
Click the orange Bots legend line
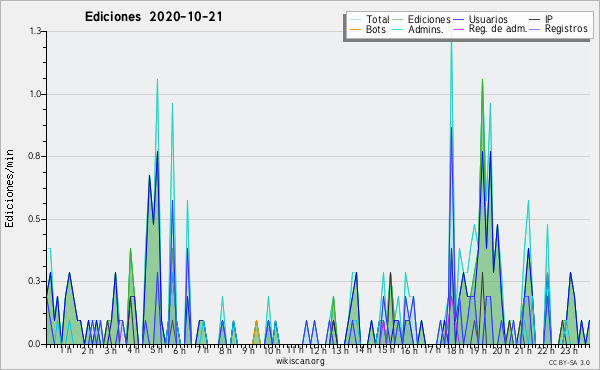coord(355,29)
